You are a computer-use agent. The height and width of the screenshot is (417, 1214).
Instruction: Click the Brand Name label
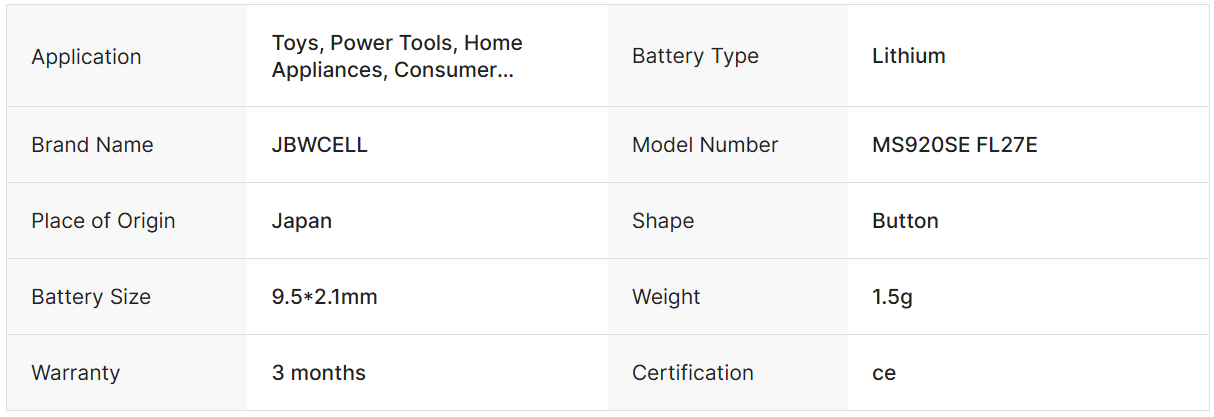pyautogui.click(x=92, y=145)
